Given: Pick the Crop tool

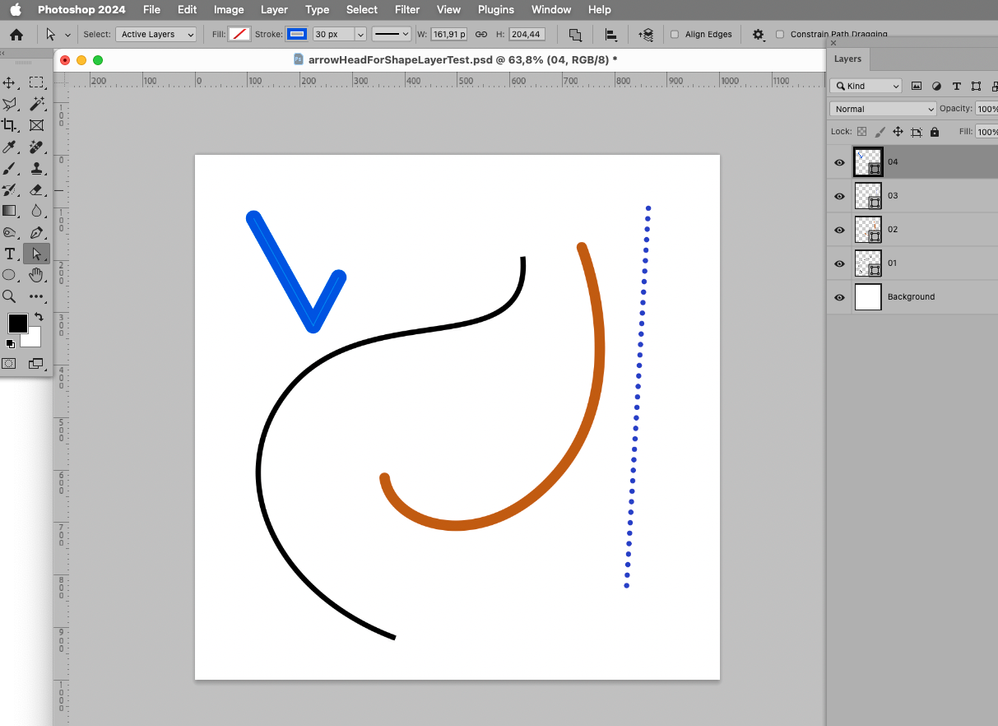Looking at the screenshot, I should 10,125.
